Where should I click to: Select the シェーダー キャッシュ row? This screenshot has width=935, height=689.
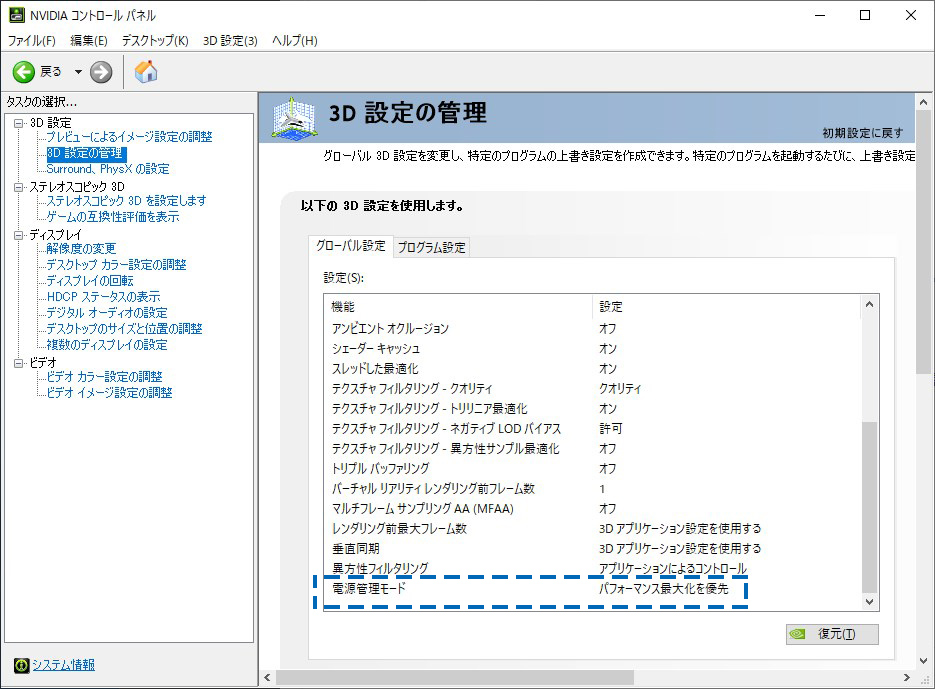(593, 348)
